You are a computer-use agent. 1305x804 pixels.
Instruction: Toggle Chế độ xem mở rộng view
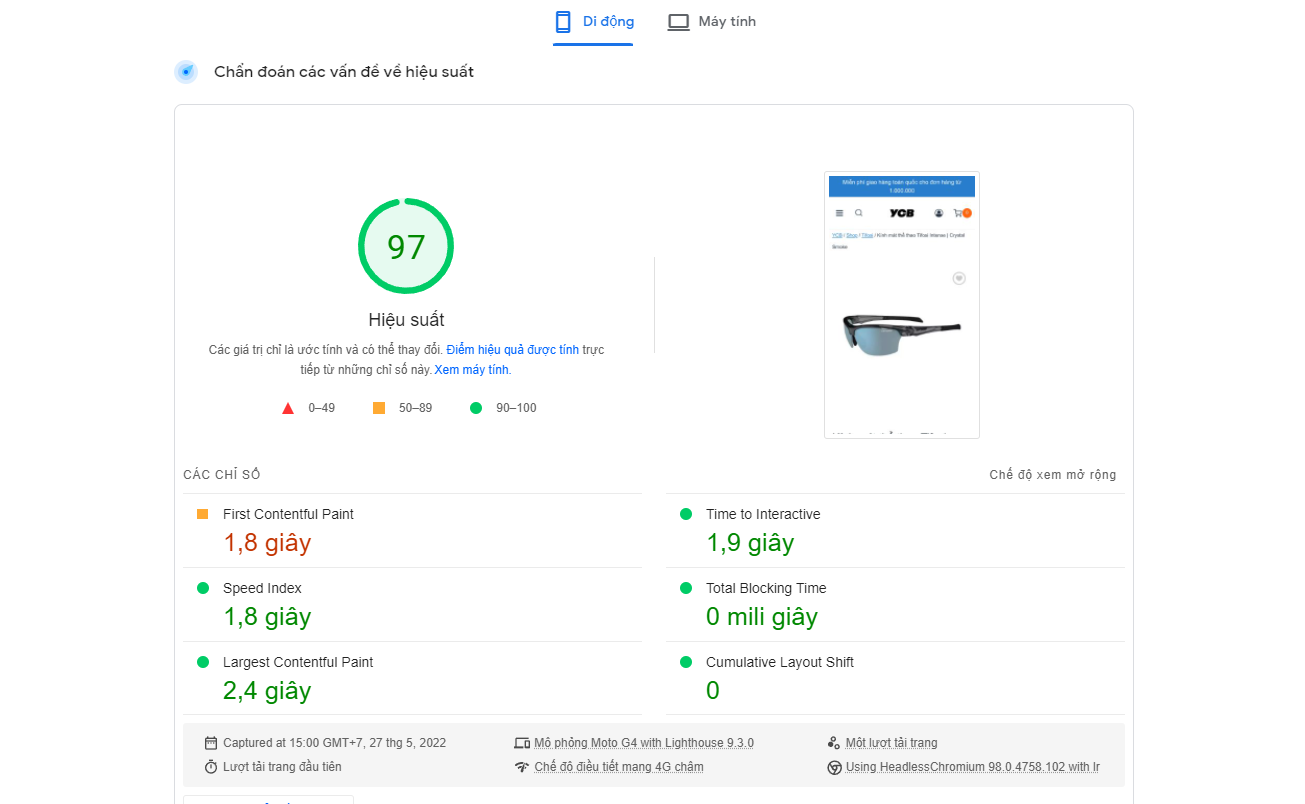pos(1052,475)
